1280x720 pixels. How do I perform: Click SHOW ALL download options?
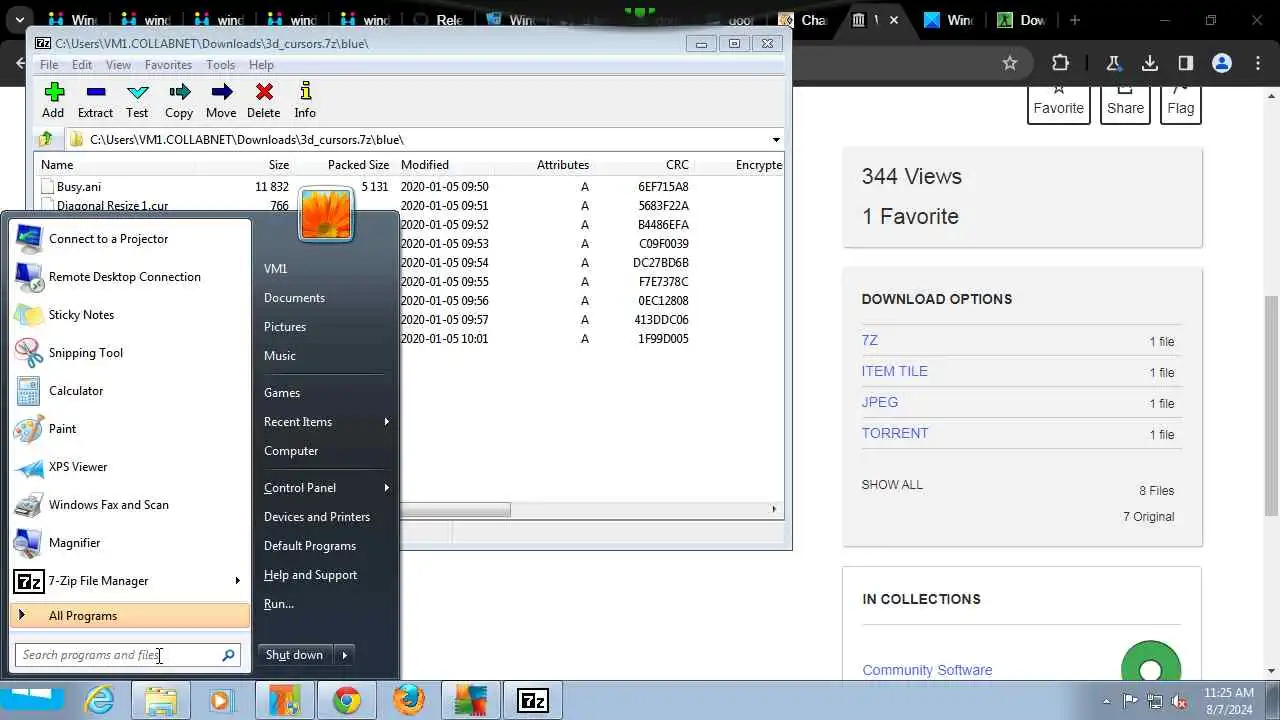click(x=892, y=485)
